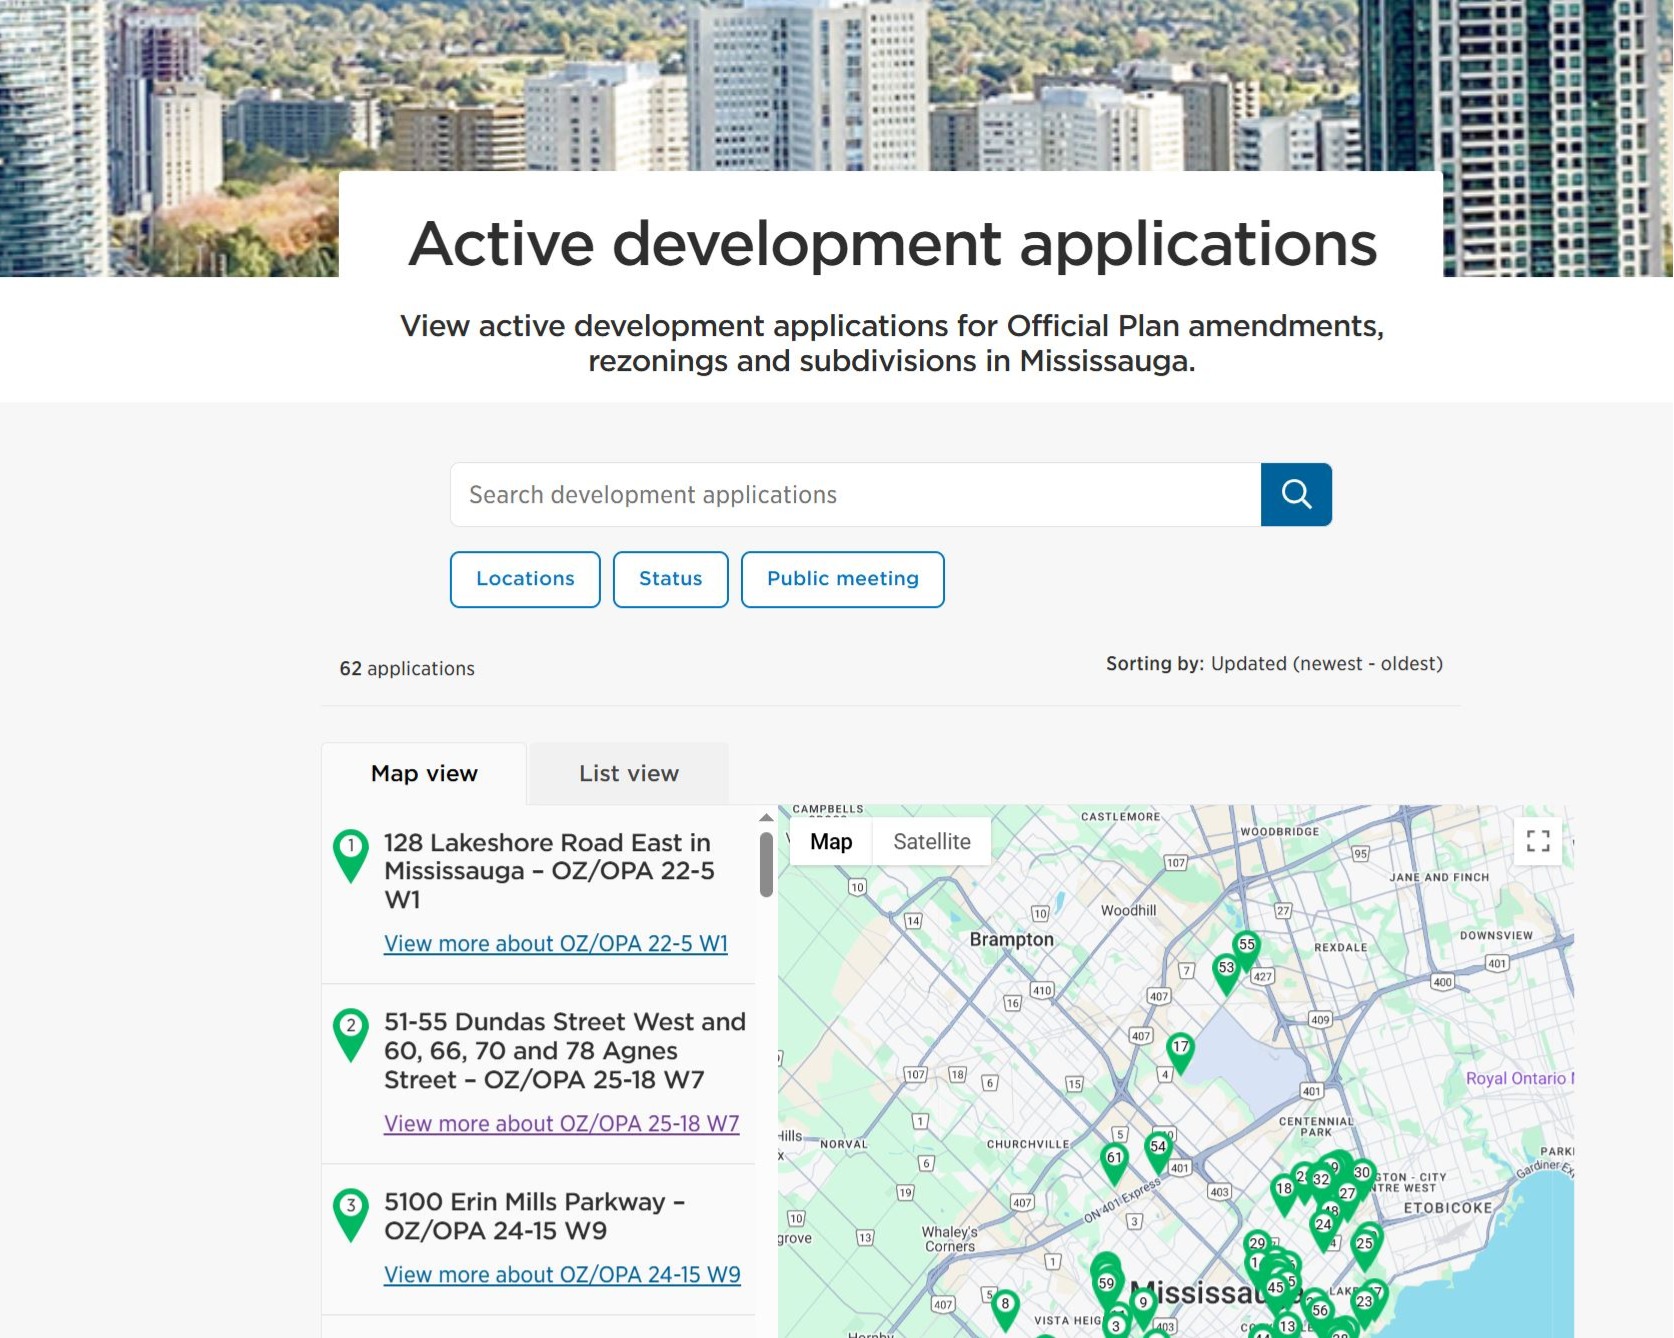Expand the Status filter
The image size is (1674, 1338).
tap(670, 579)
